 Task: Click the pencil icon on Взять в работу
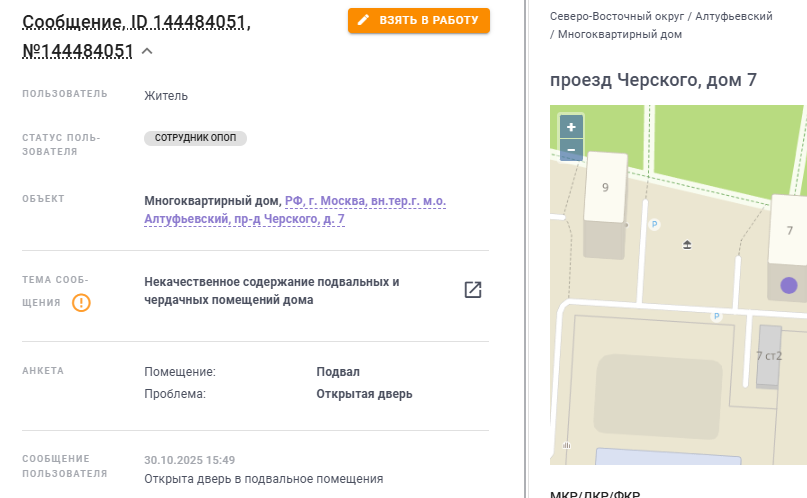[x=363, y=20]
